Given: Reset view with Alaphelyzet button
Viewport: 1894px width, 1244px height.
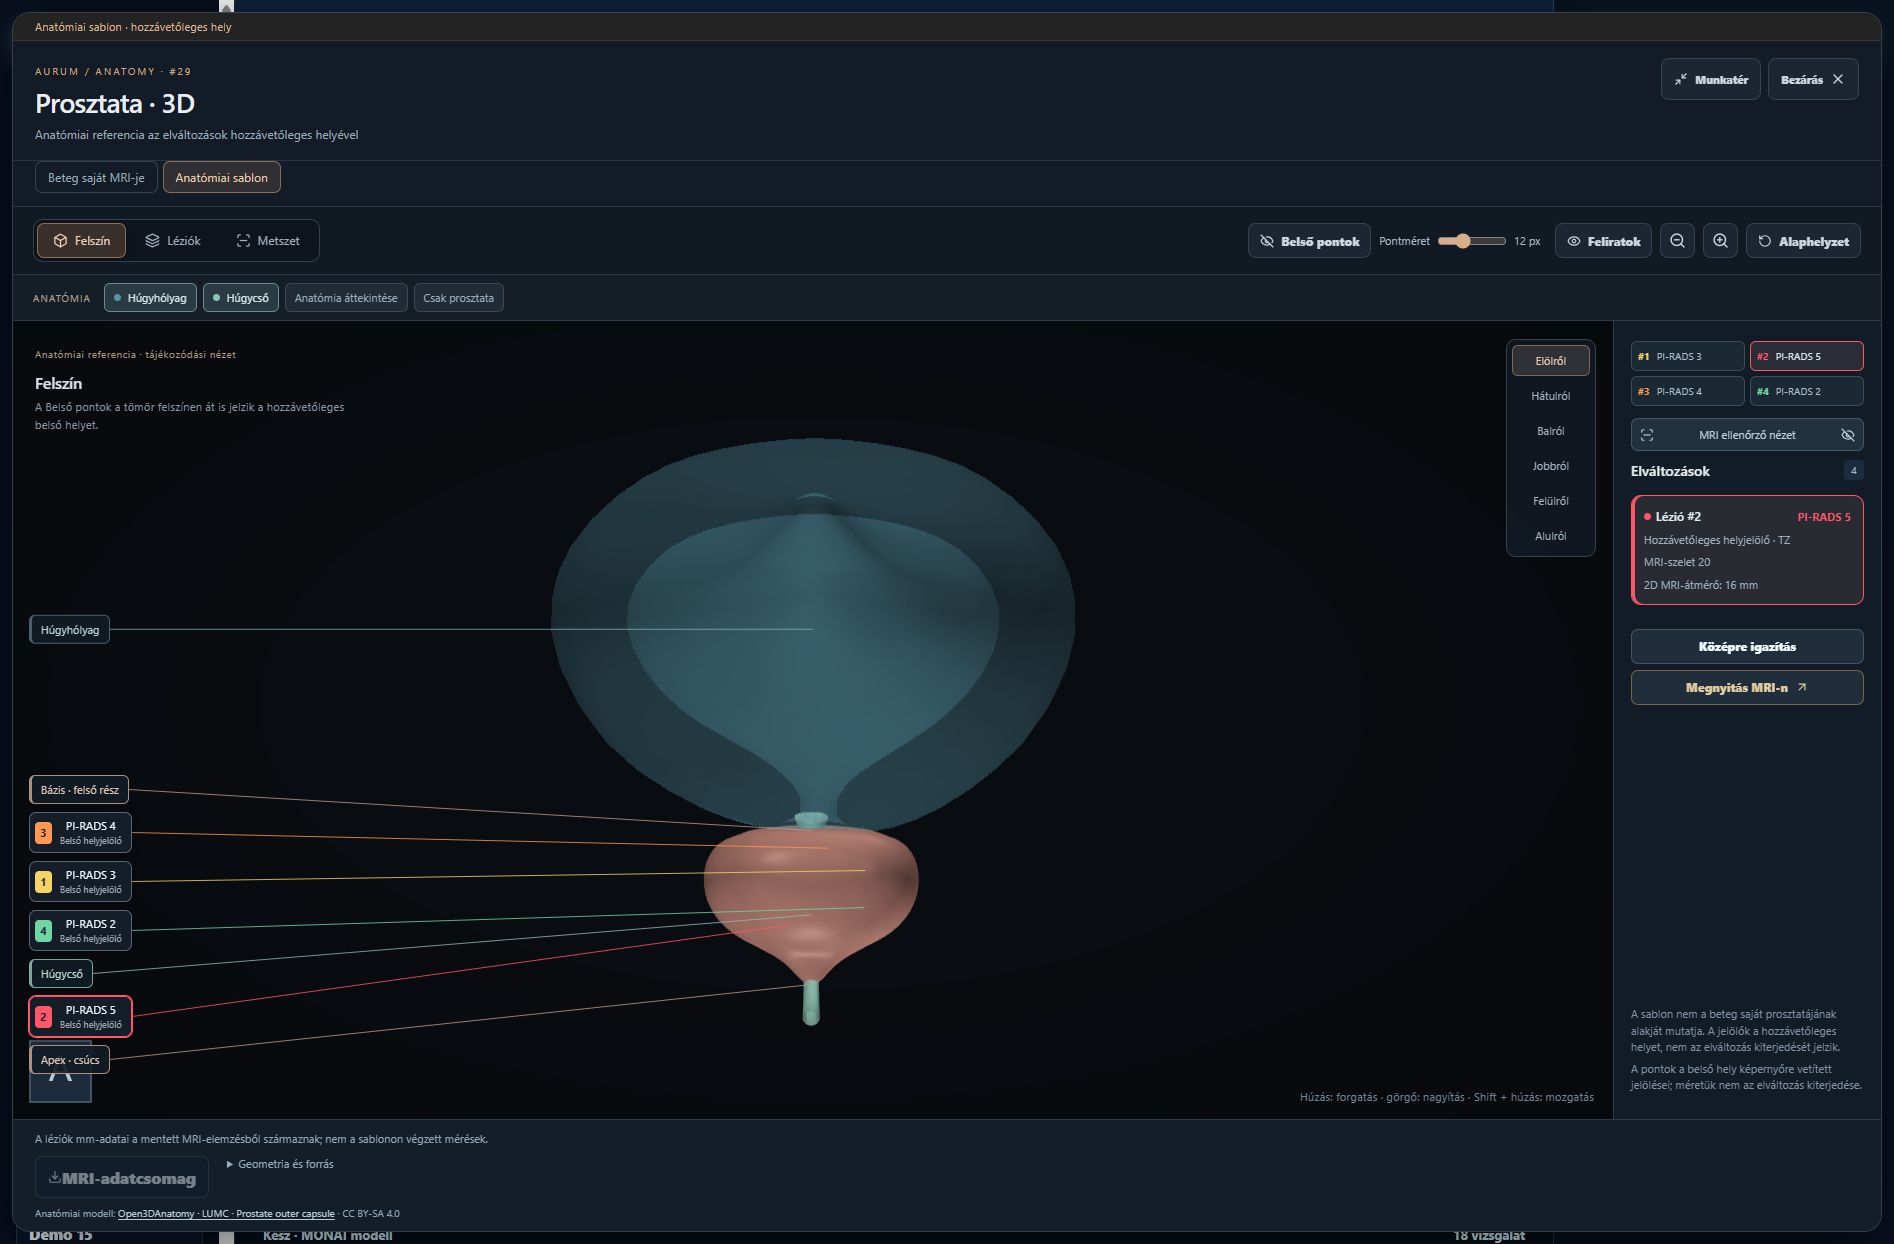Looking at the screenshot, I should 1803,241.
